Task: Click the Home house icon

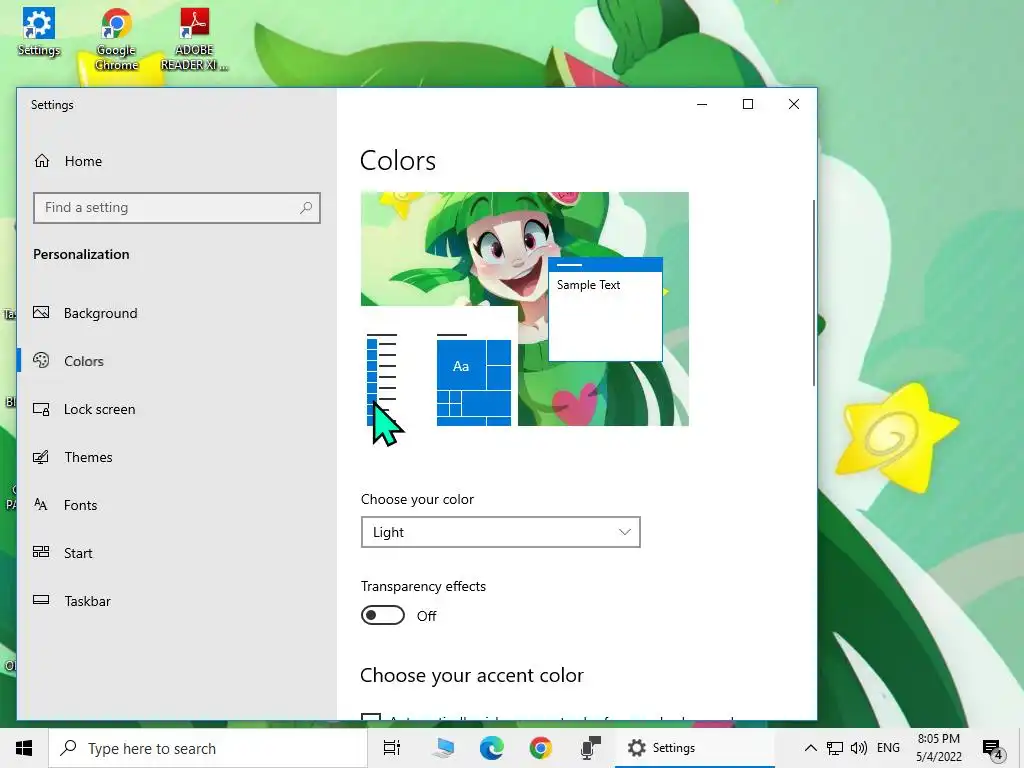Action: coord(42,161)
